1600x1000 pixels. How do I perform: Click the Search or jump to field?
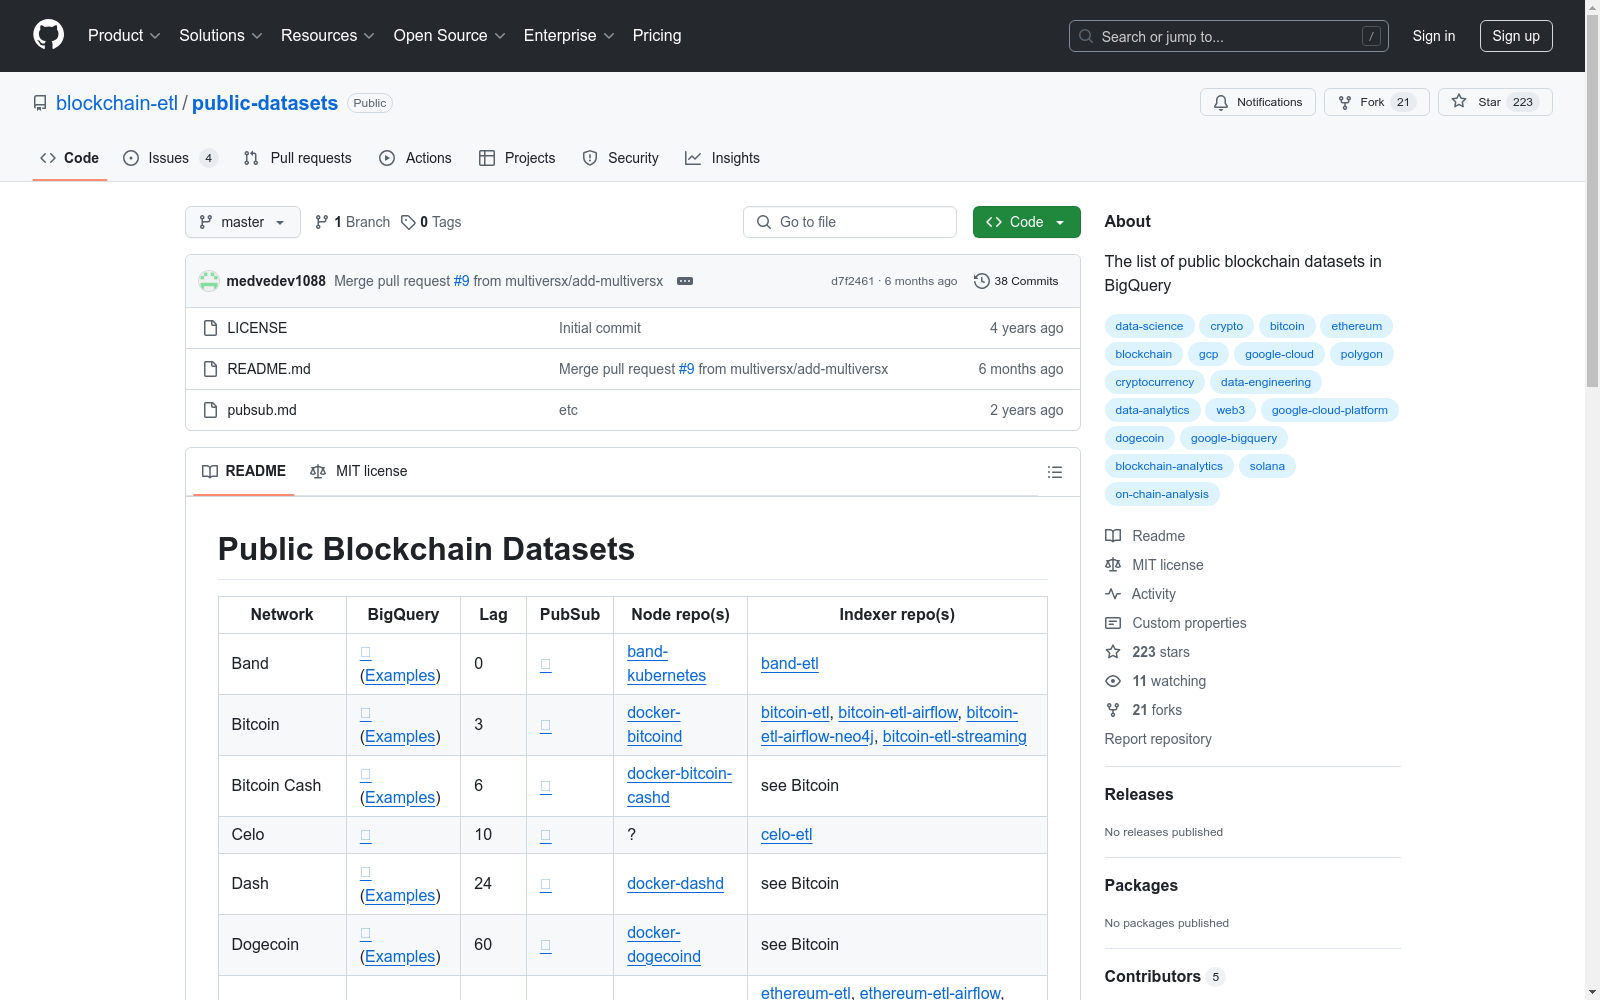(1229, 36)
